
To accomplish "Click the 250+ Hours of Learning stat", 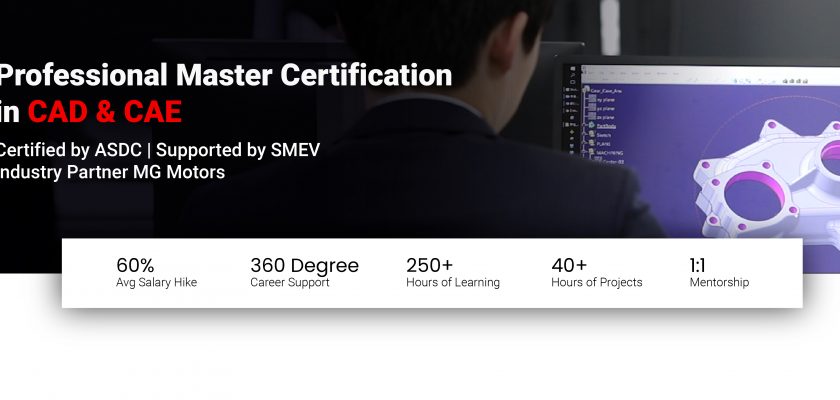I will click(453, 273).
